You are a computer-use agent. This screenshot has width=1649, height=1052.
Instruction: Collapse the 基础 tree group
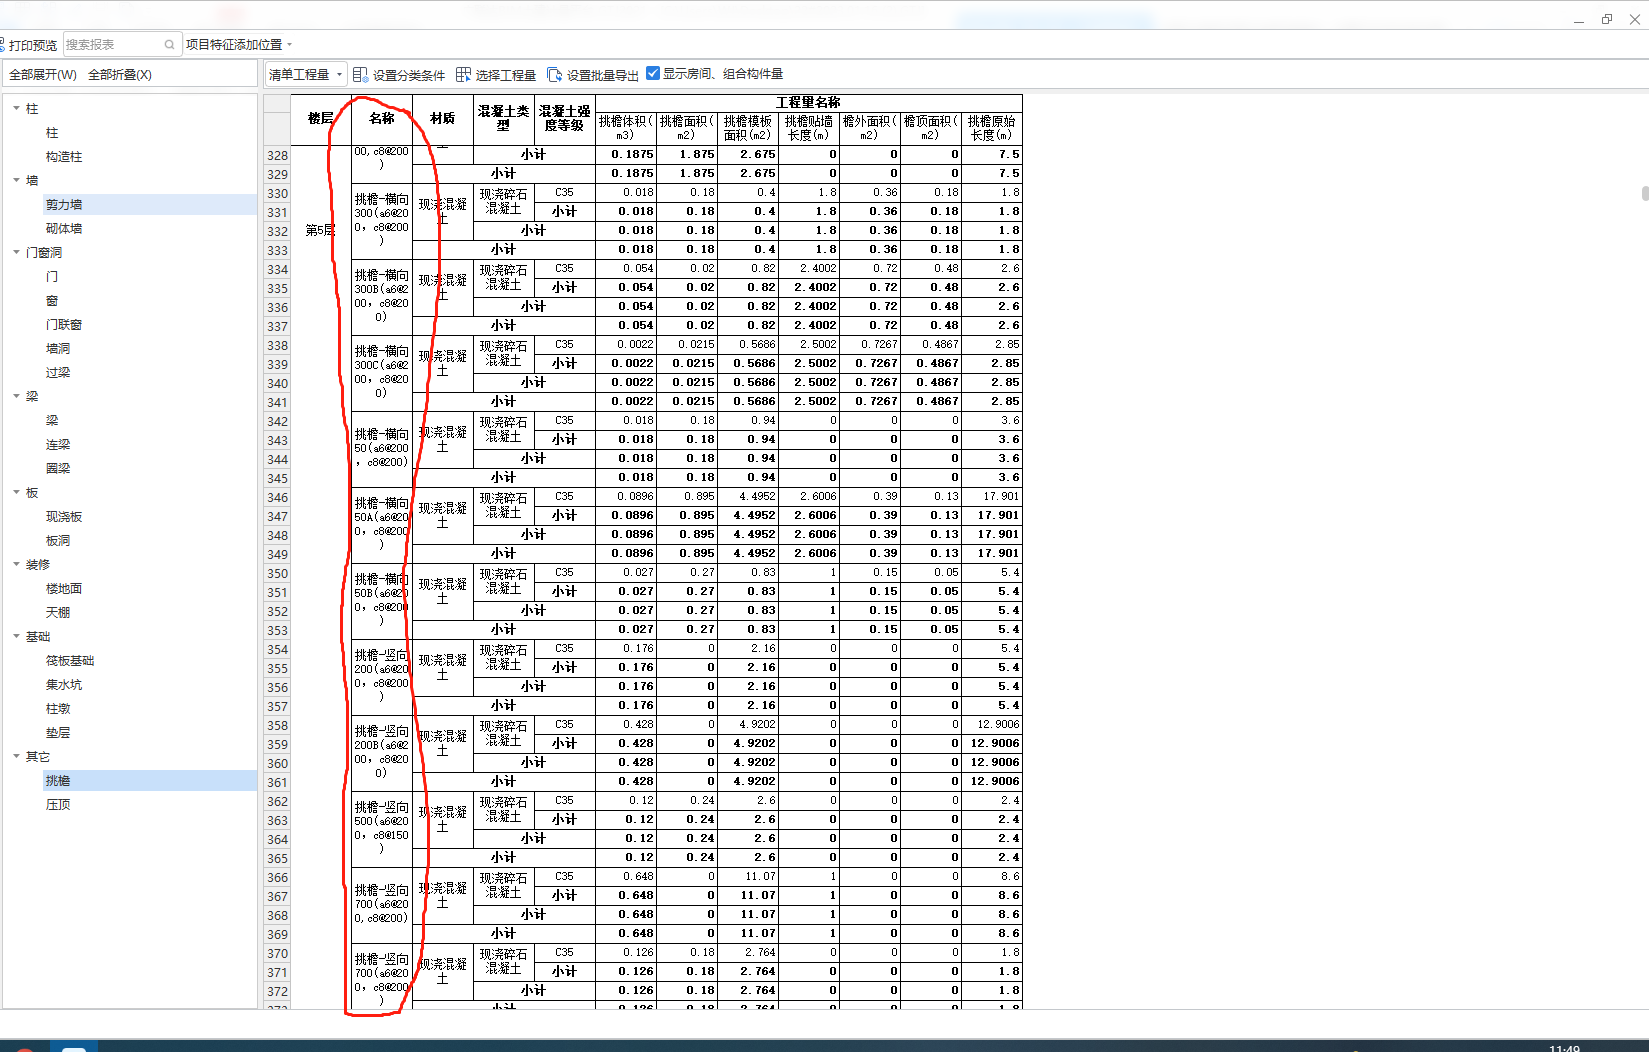[x=16, y=636]
